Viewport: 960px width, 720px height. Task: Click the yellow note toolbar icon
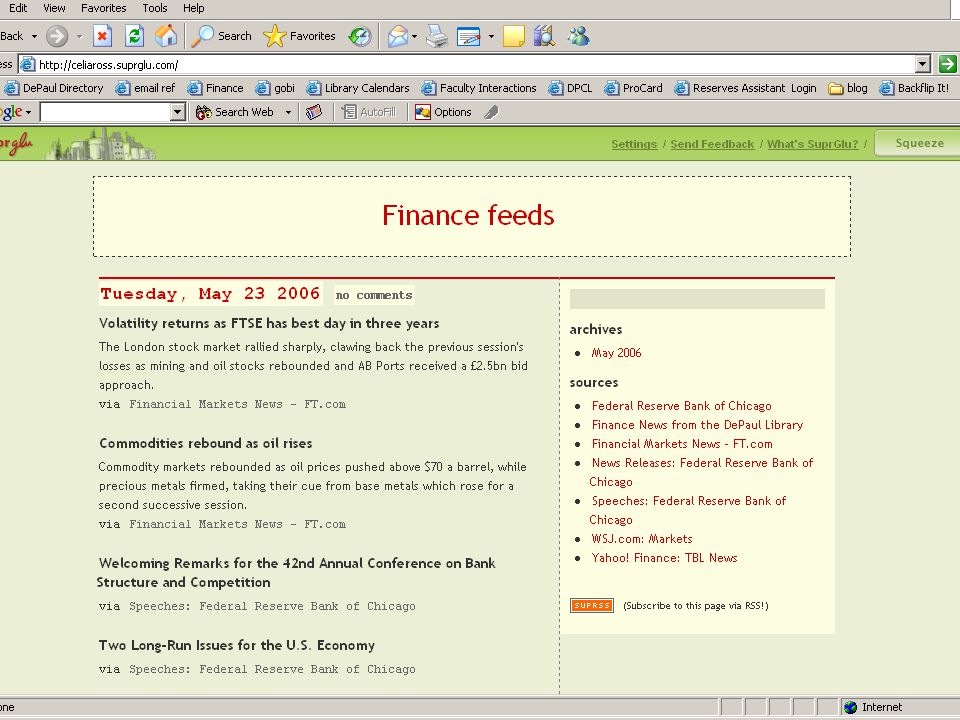pyautogui.click(x=514, y=36)
